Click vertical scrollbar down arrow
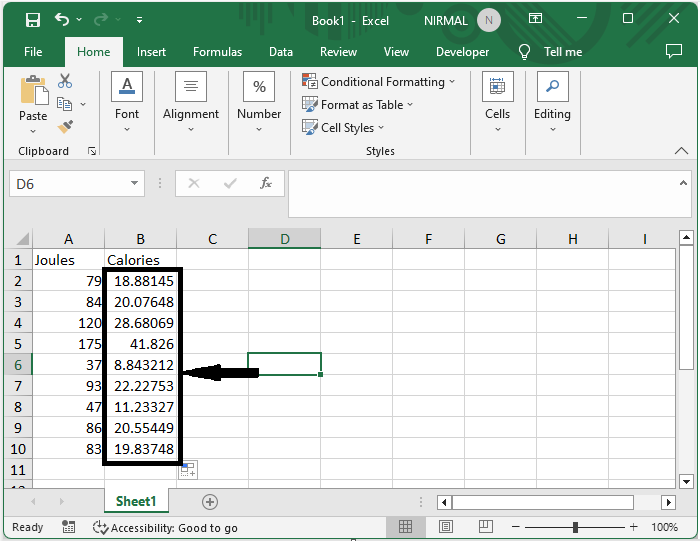700x541 pixels. click(x=687, y=481)
